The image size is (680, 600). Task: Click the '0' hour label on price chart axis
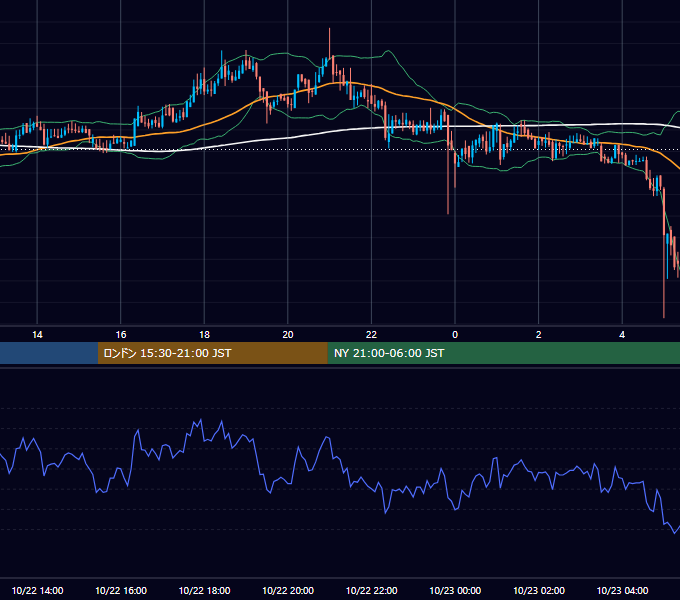(x=455, y=335)
